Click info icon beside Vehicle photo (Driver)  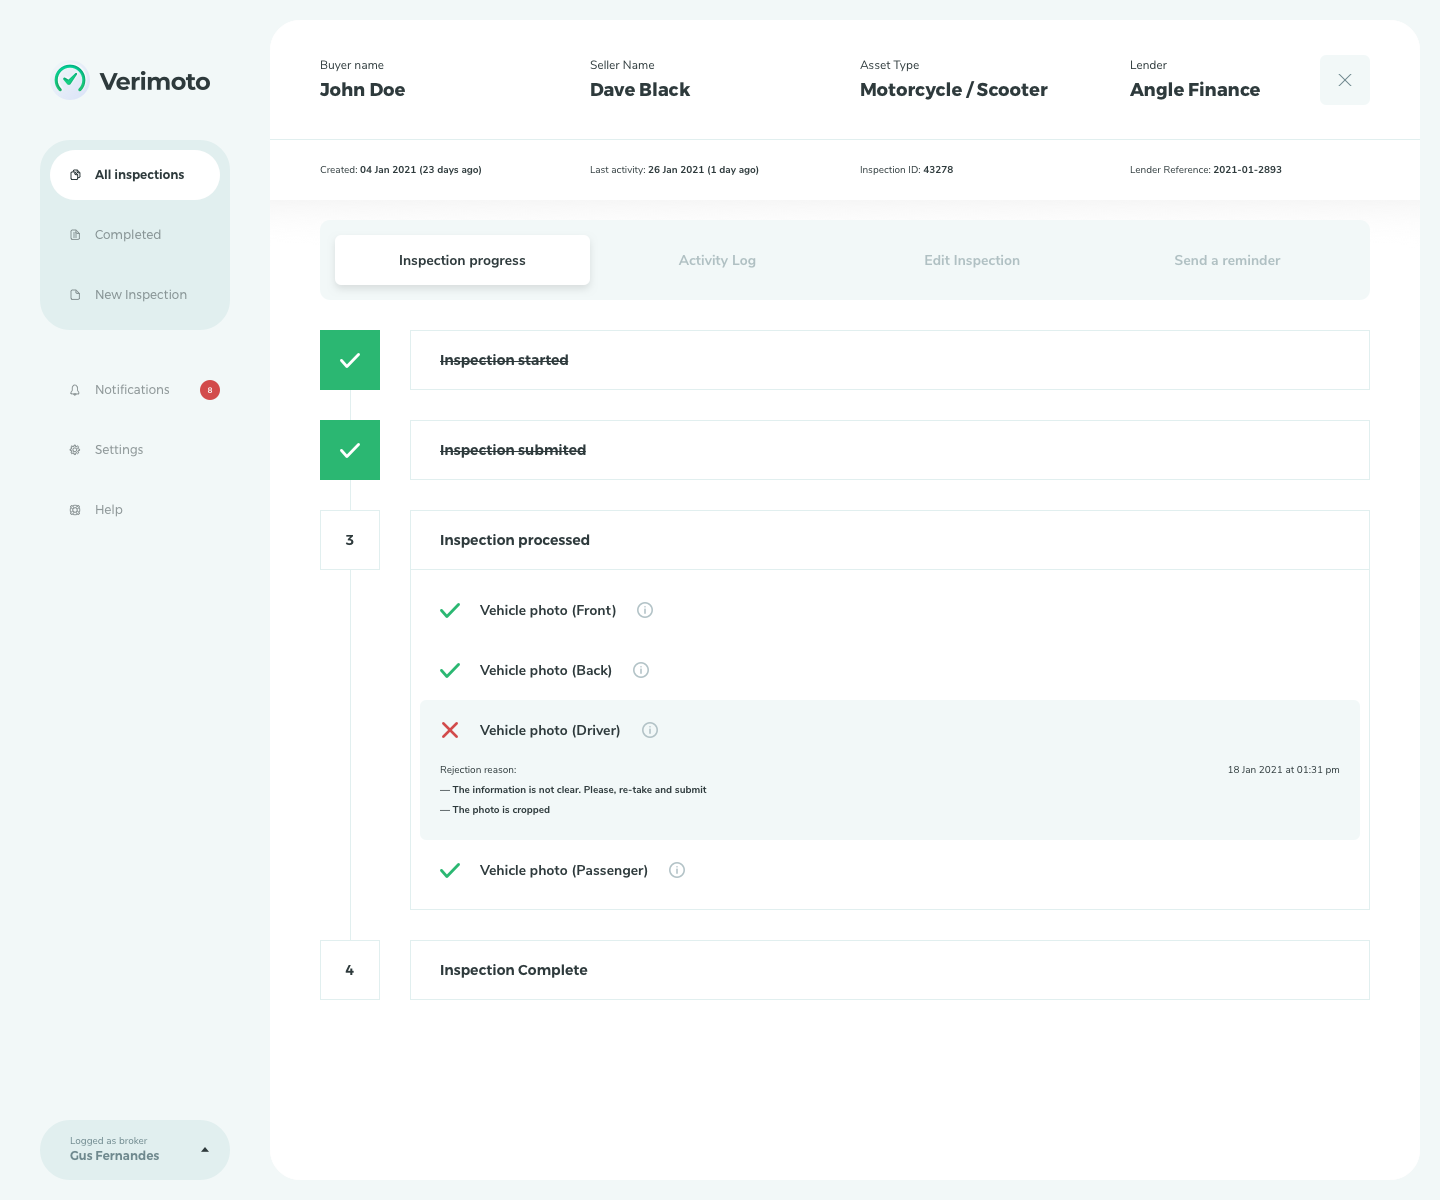[x=650, y=730]
